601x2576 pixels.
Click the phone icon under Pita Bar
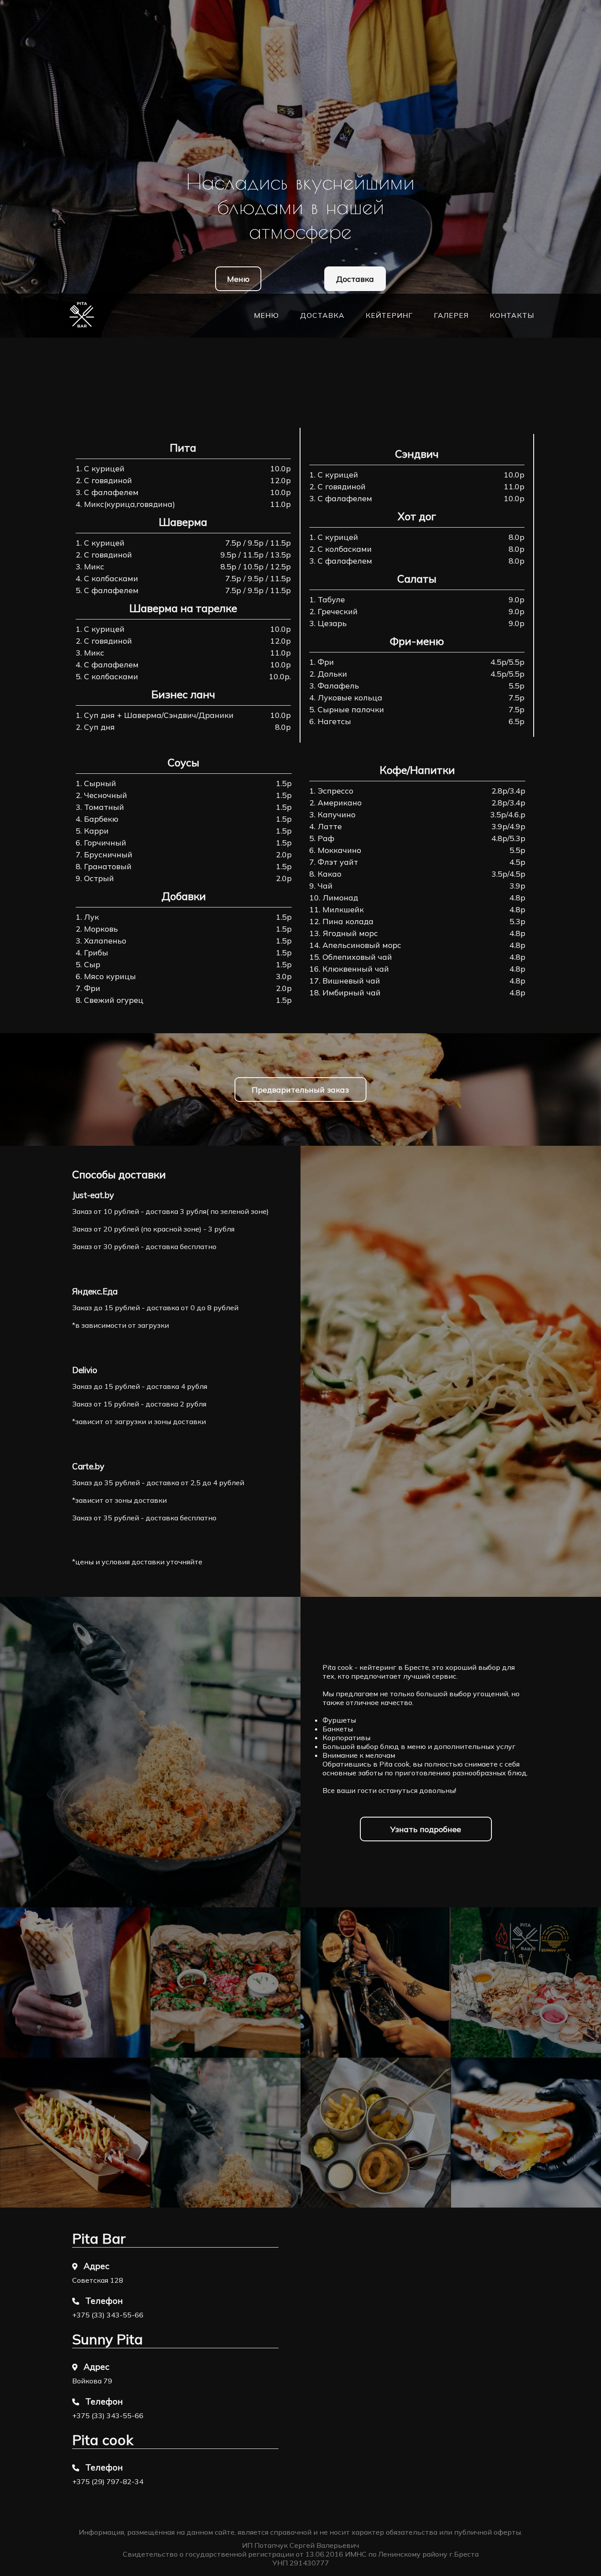[x=76, y=2301]
